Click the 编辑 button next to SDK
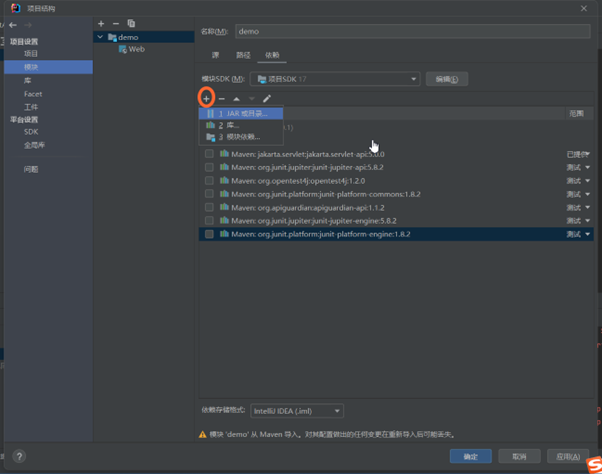Viewport: 602px width, 474px height. coord(446,79)
